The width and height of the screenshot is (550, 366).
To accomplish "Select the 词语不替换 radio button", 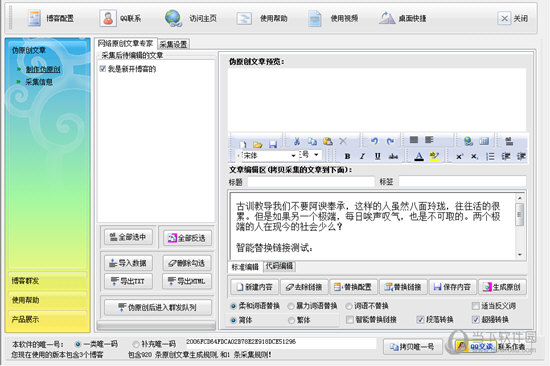I will (x=349, y=306).
